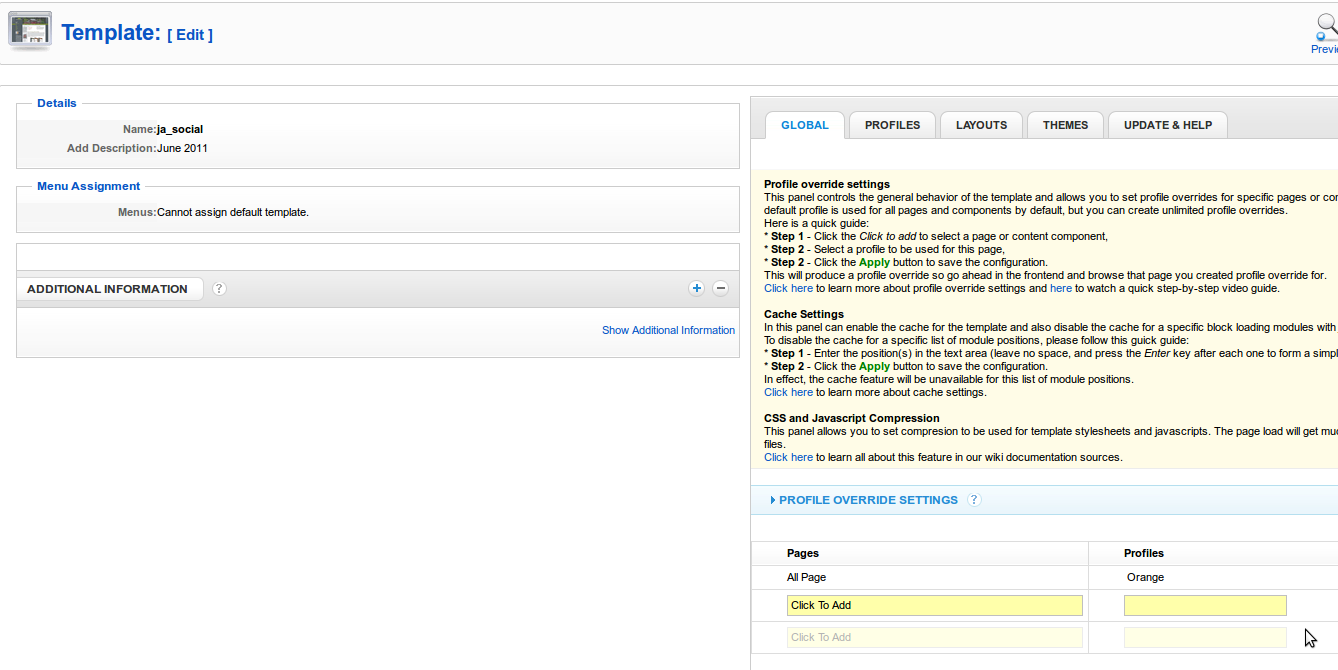Switch to the Global tab
Screen dimensions: 1338x670
point(805,125)
